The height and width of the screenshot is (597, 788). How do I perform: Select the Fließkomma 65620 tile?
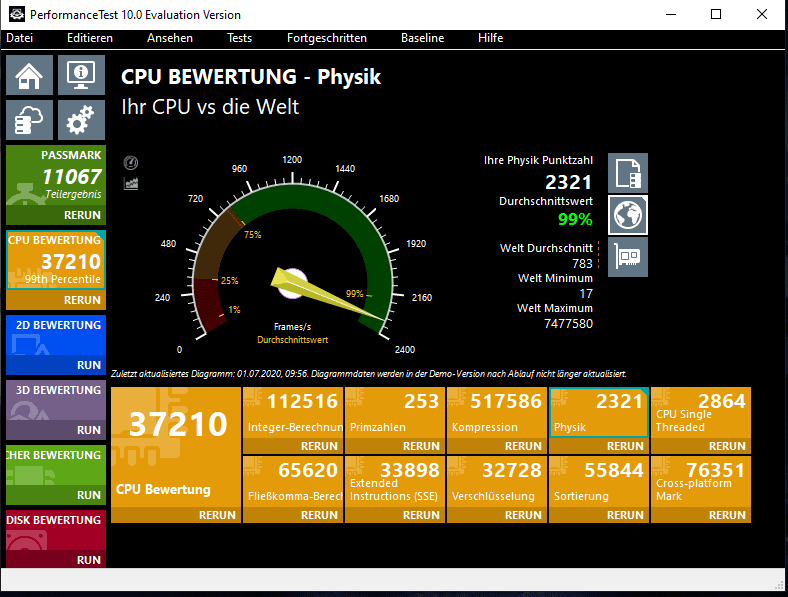point(293,481)
